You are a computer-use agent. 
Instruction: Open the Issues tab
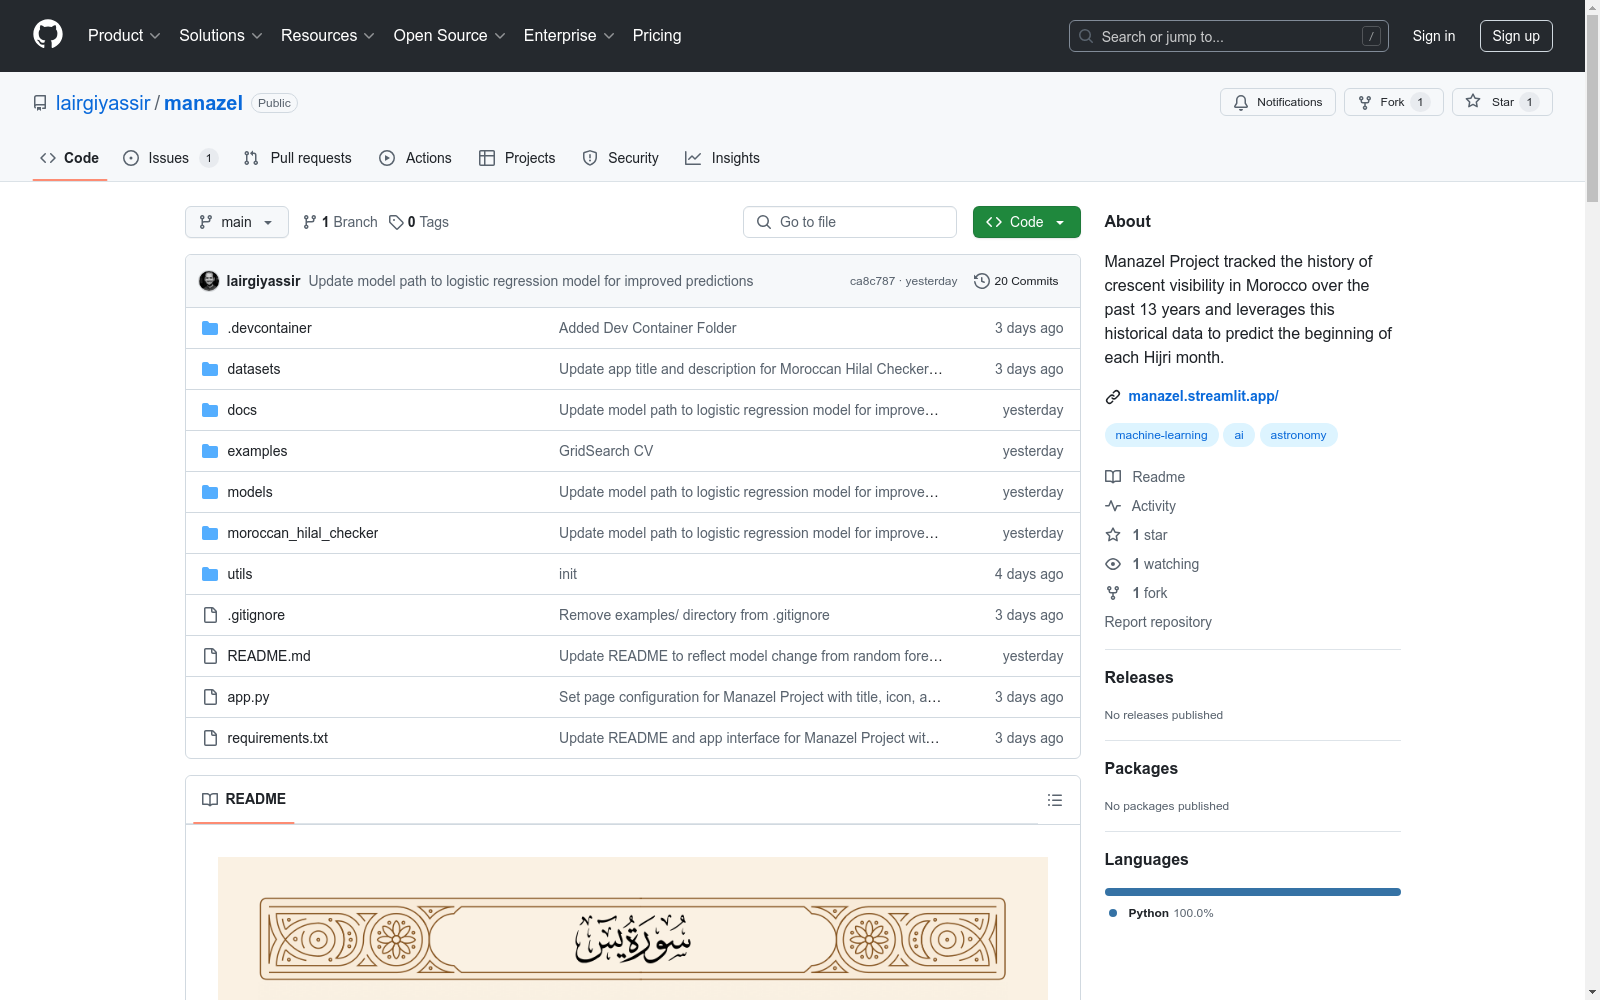[170, 158]
